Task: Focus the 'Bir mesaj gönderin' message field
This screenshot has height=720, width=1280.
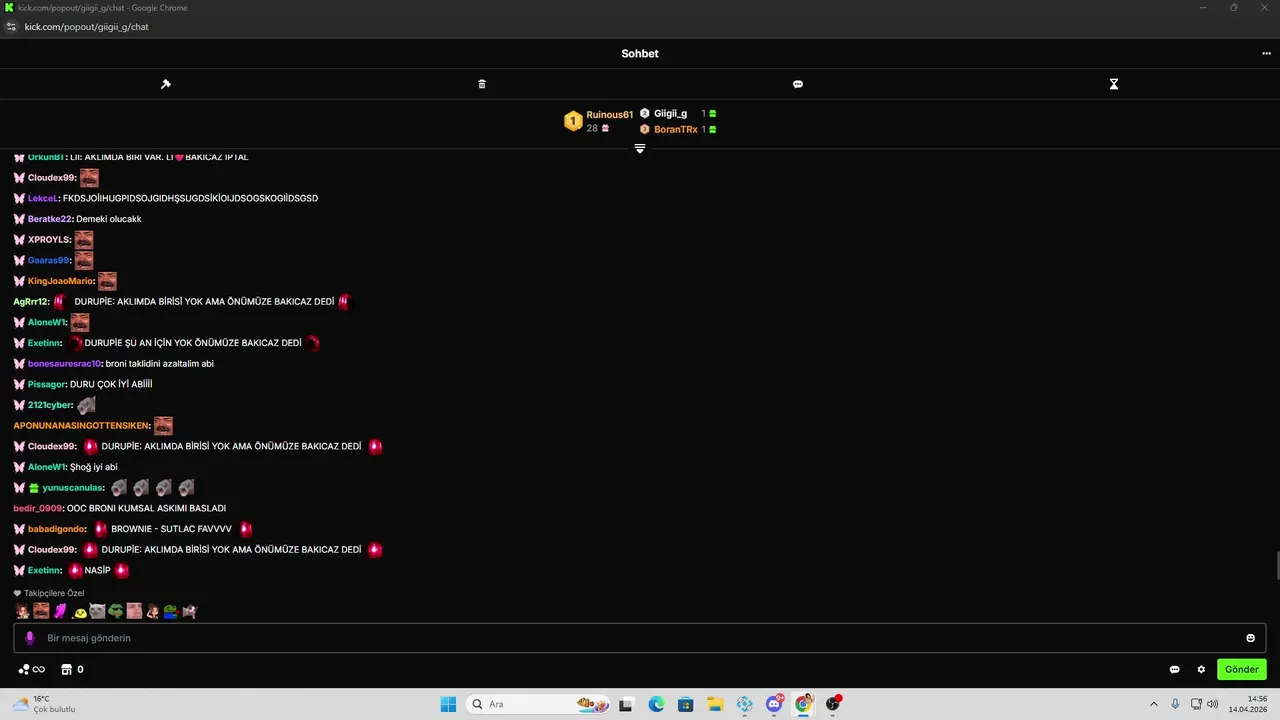Action: coord(640,638)
